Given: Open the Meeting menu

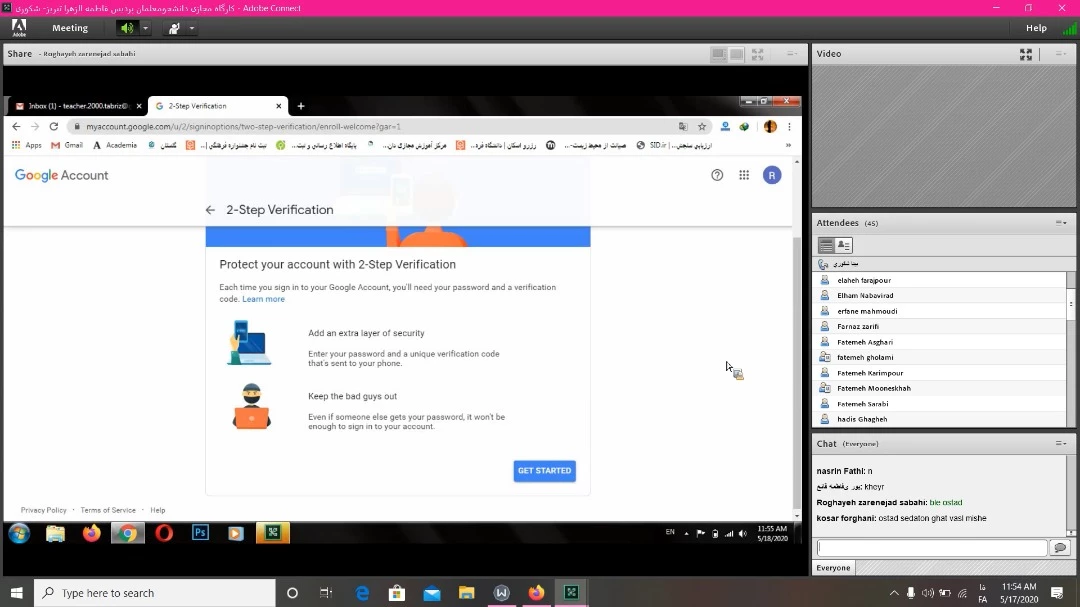Looking at the screenshot, I should (x=70, y=28).
